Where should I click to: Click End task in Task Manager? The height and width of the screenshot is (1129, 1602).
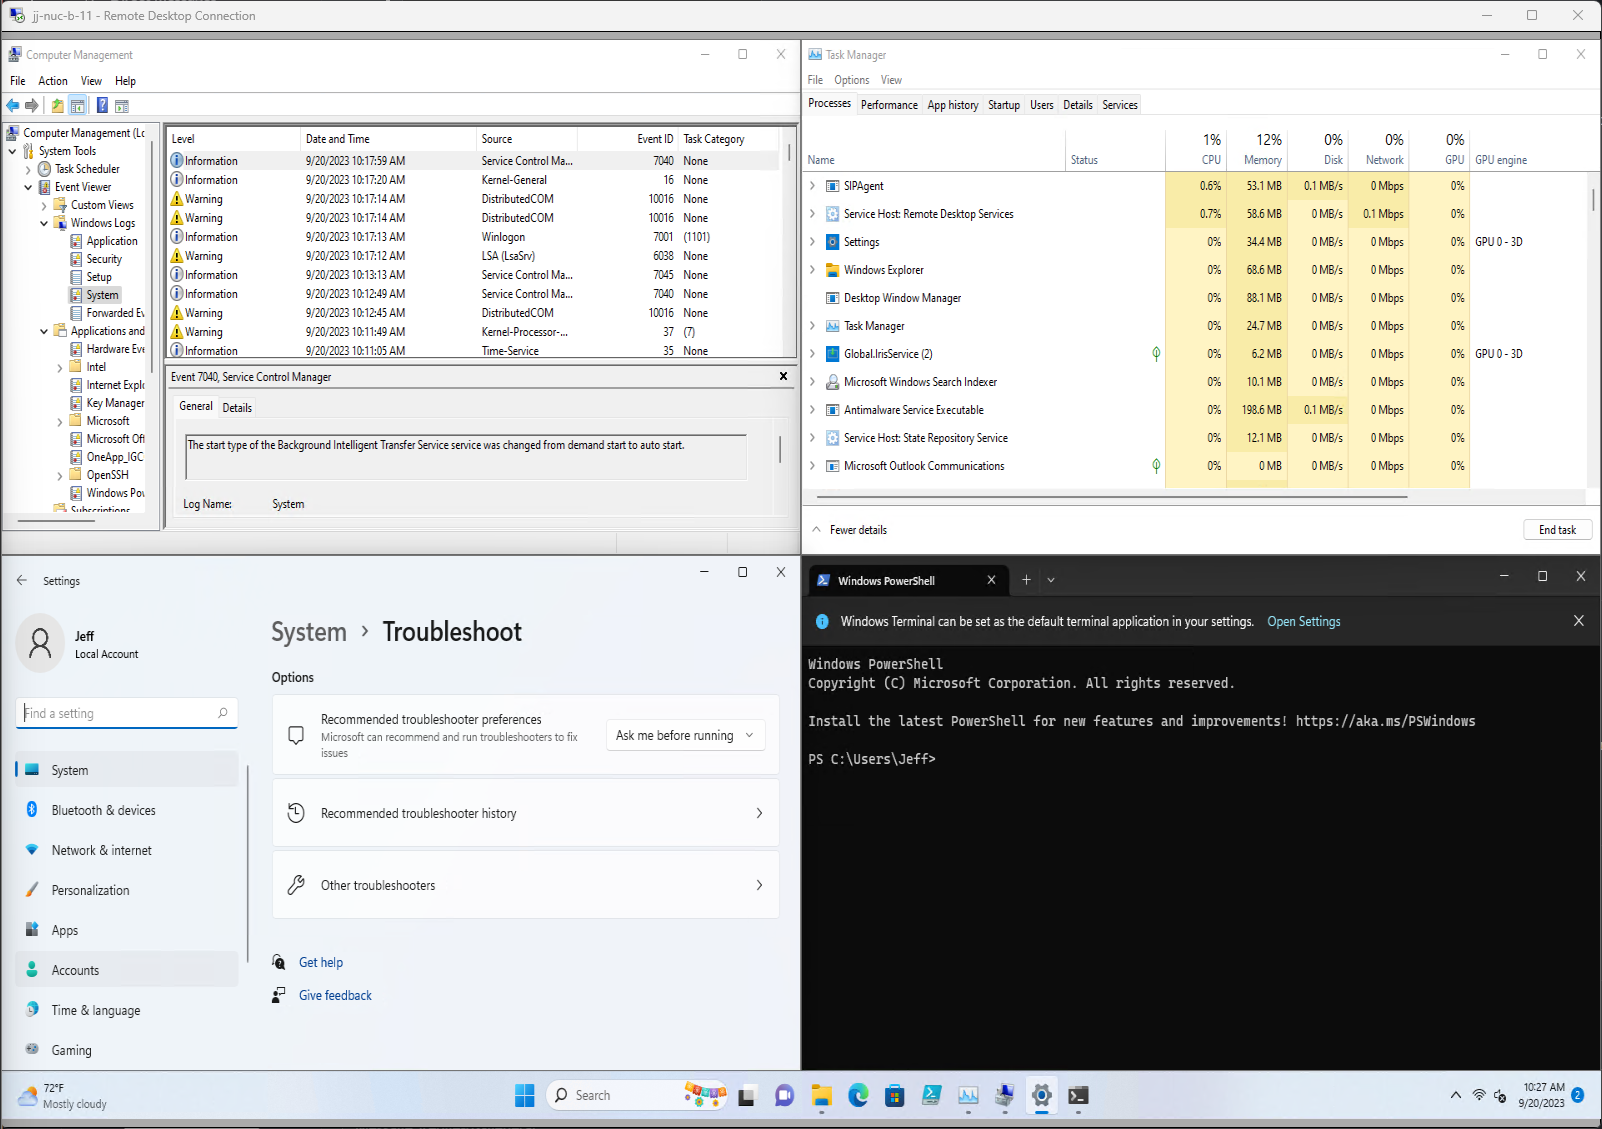pos(1557,530)
